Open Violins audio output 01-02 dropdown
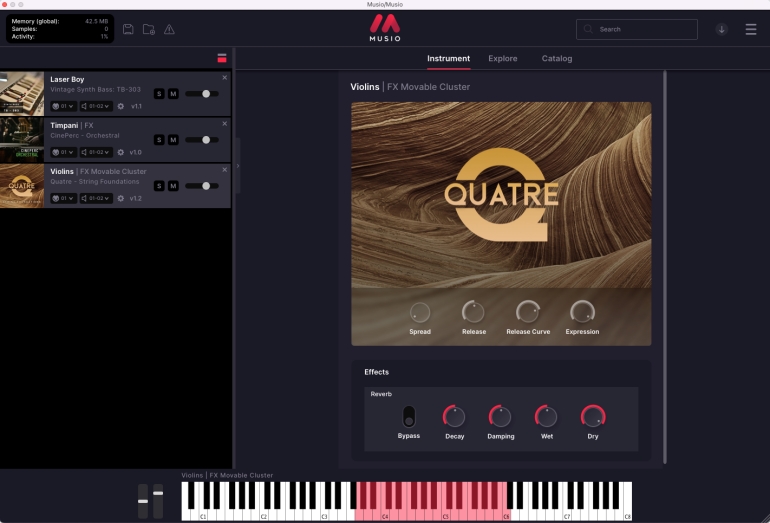770x523 pixels. click(95, 198)
